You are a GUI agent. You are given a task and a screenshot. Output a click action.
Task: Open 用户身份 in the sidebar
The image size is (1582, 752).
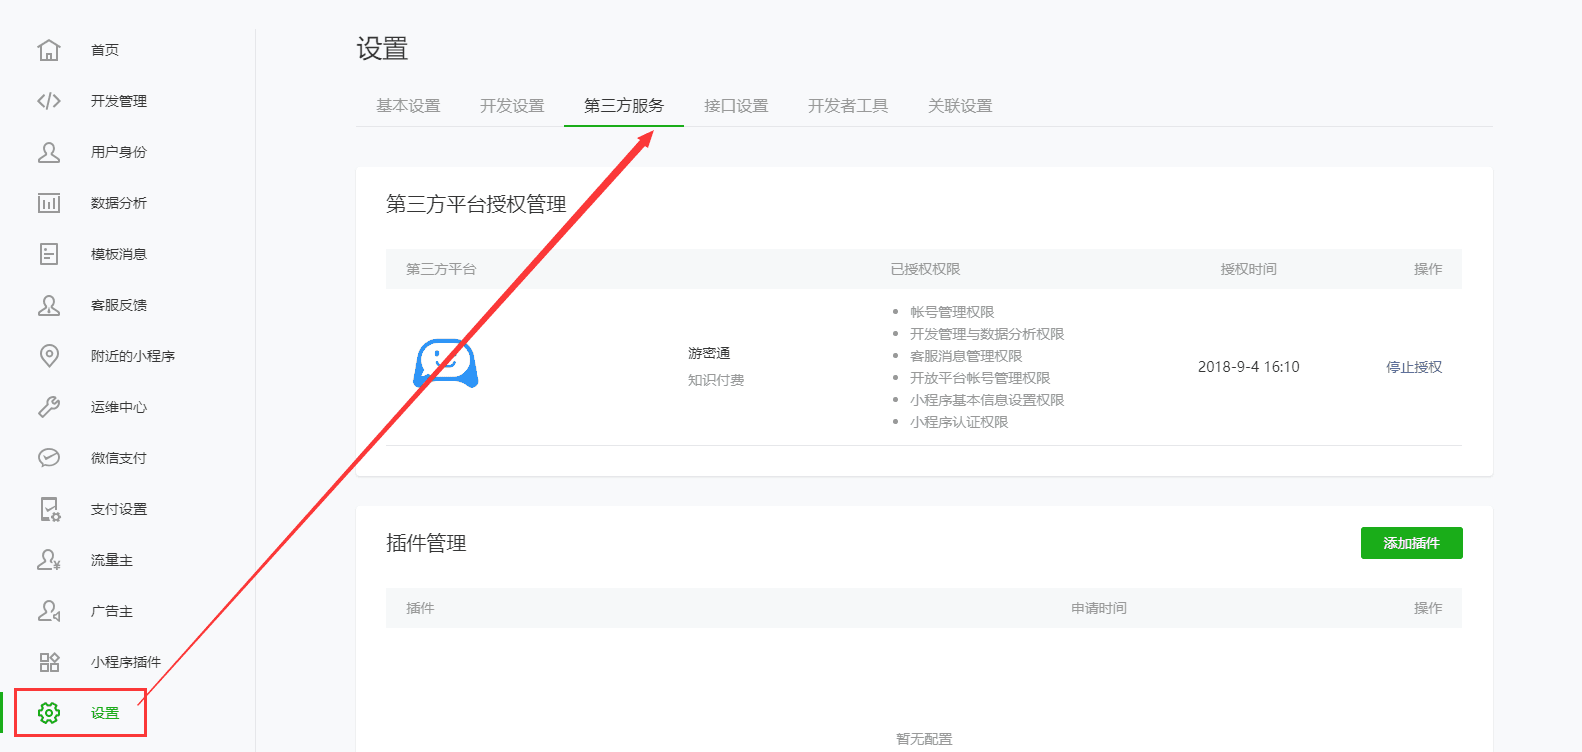118,152
